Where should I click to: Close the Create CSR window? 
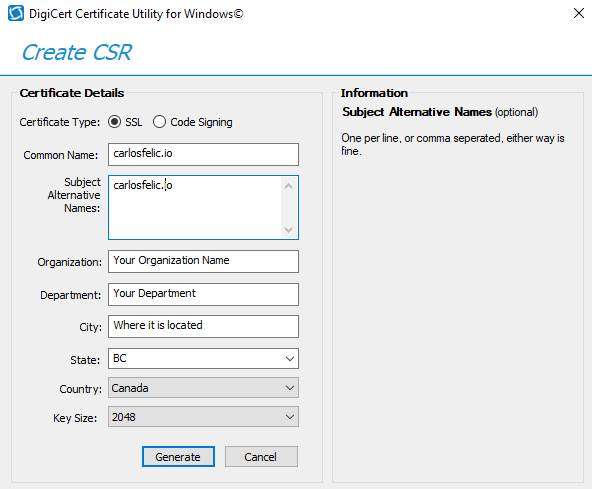point(578,13)
